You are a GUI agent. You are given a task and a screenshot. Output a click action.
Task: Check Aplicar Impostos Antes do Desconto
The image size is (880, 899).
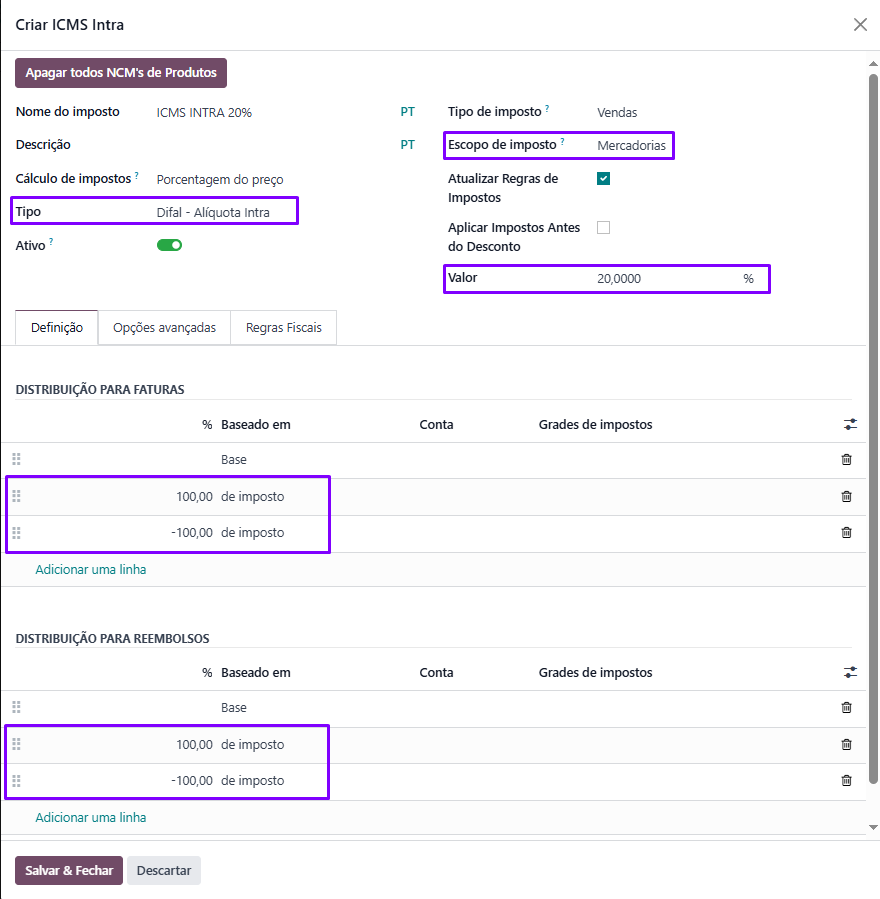pos(603,228)
